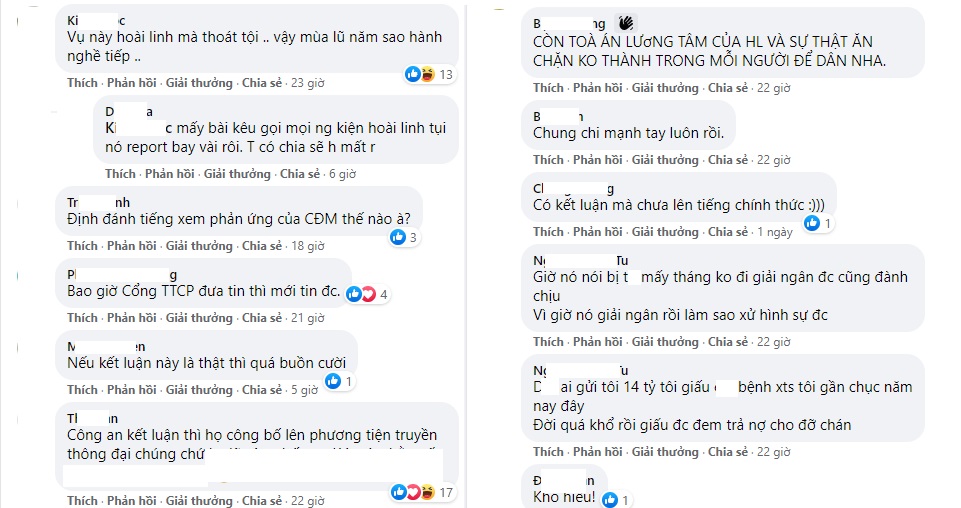The image size is (961, 508).
Task: Click Chia sẻ under "Bao giờ Cổng TTCP" comment
Action: (262, 318)
